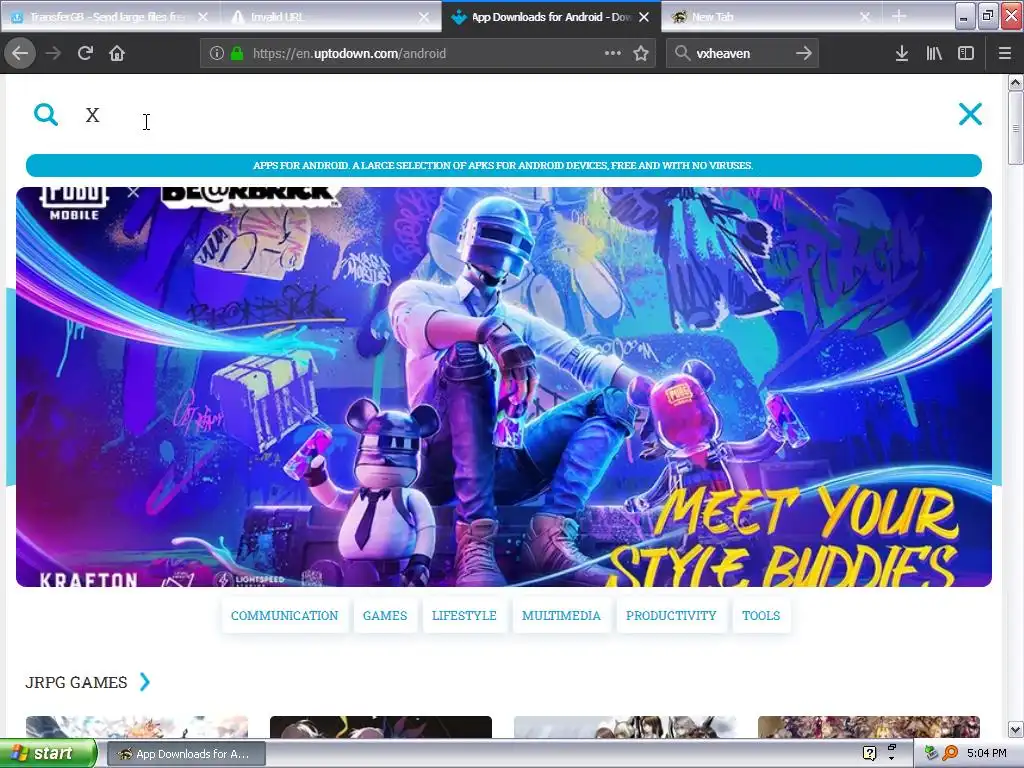This screenshot has width=1024, height=768.
Task: Click the Uptodown teal search magnifier icon
Action: pyautogui.click(x=46, y=114)
